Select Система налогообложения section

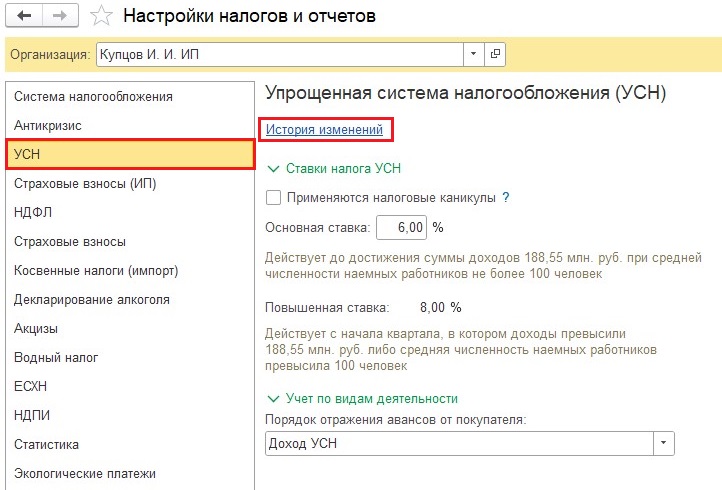click(x=130, y=97)
